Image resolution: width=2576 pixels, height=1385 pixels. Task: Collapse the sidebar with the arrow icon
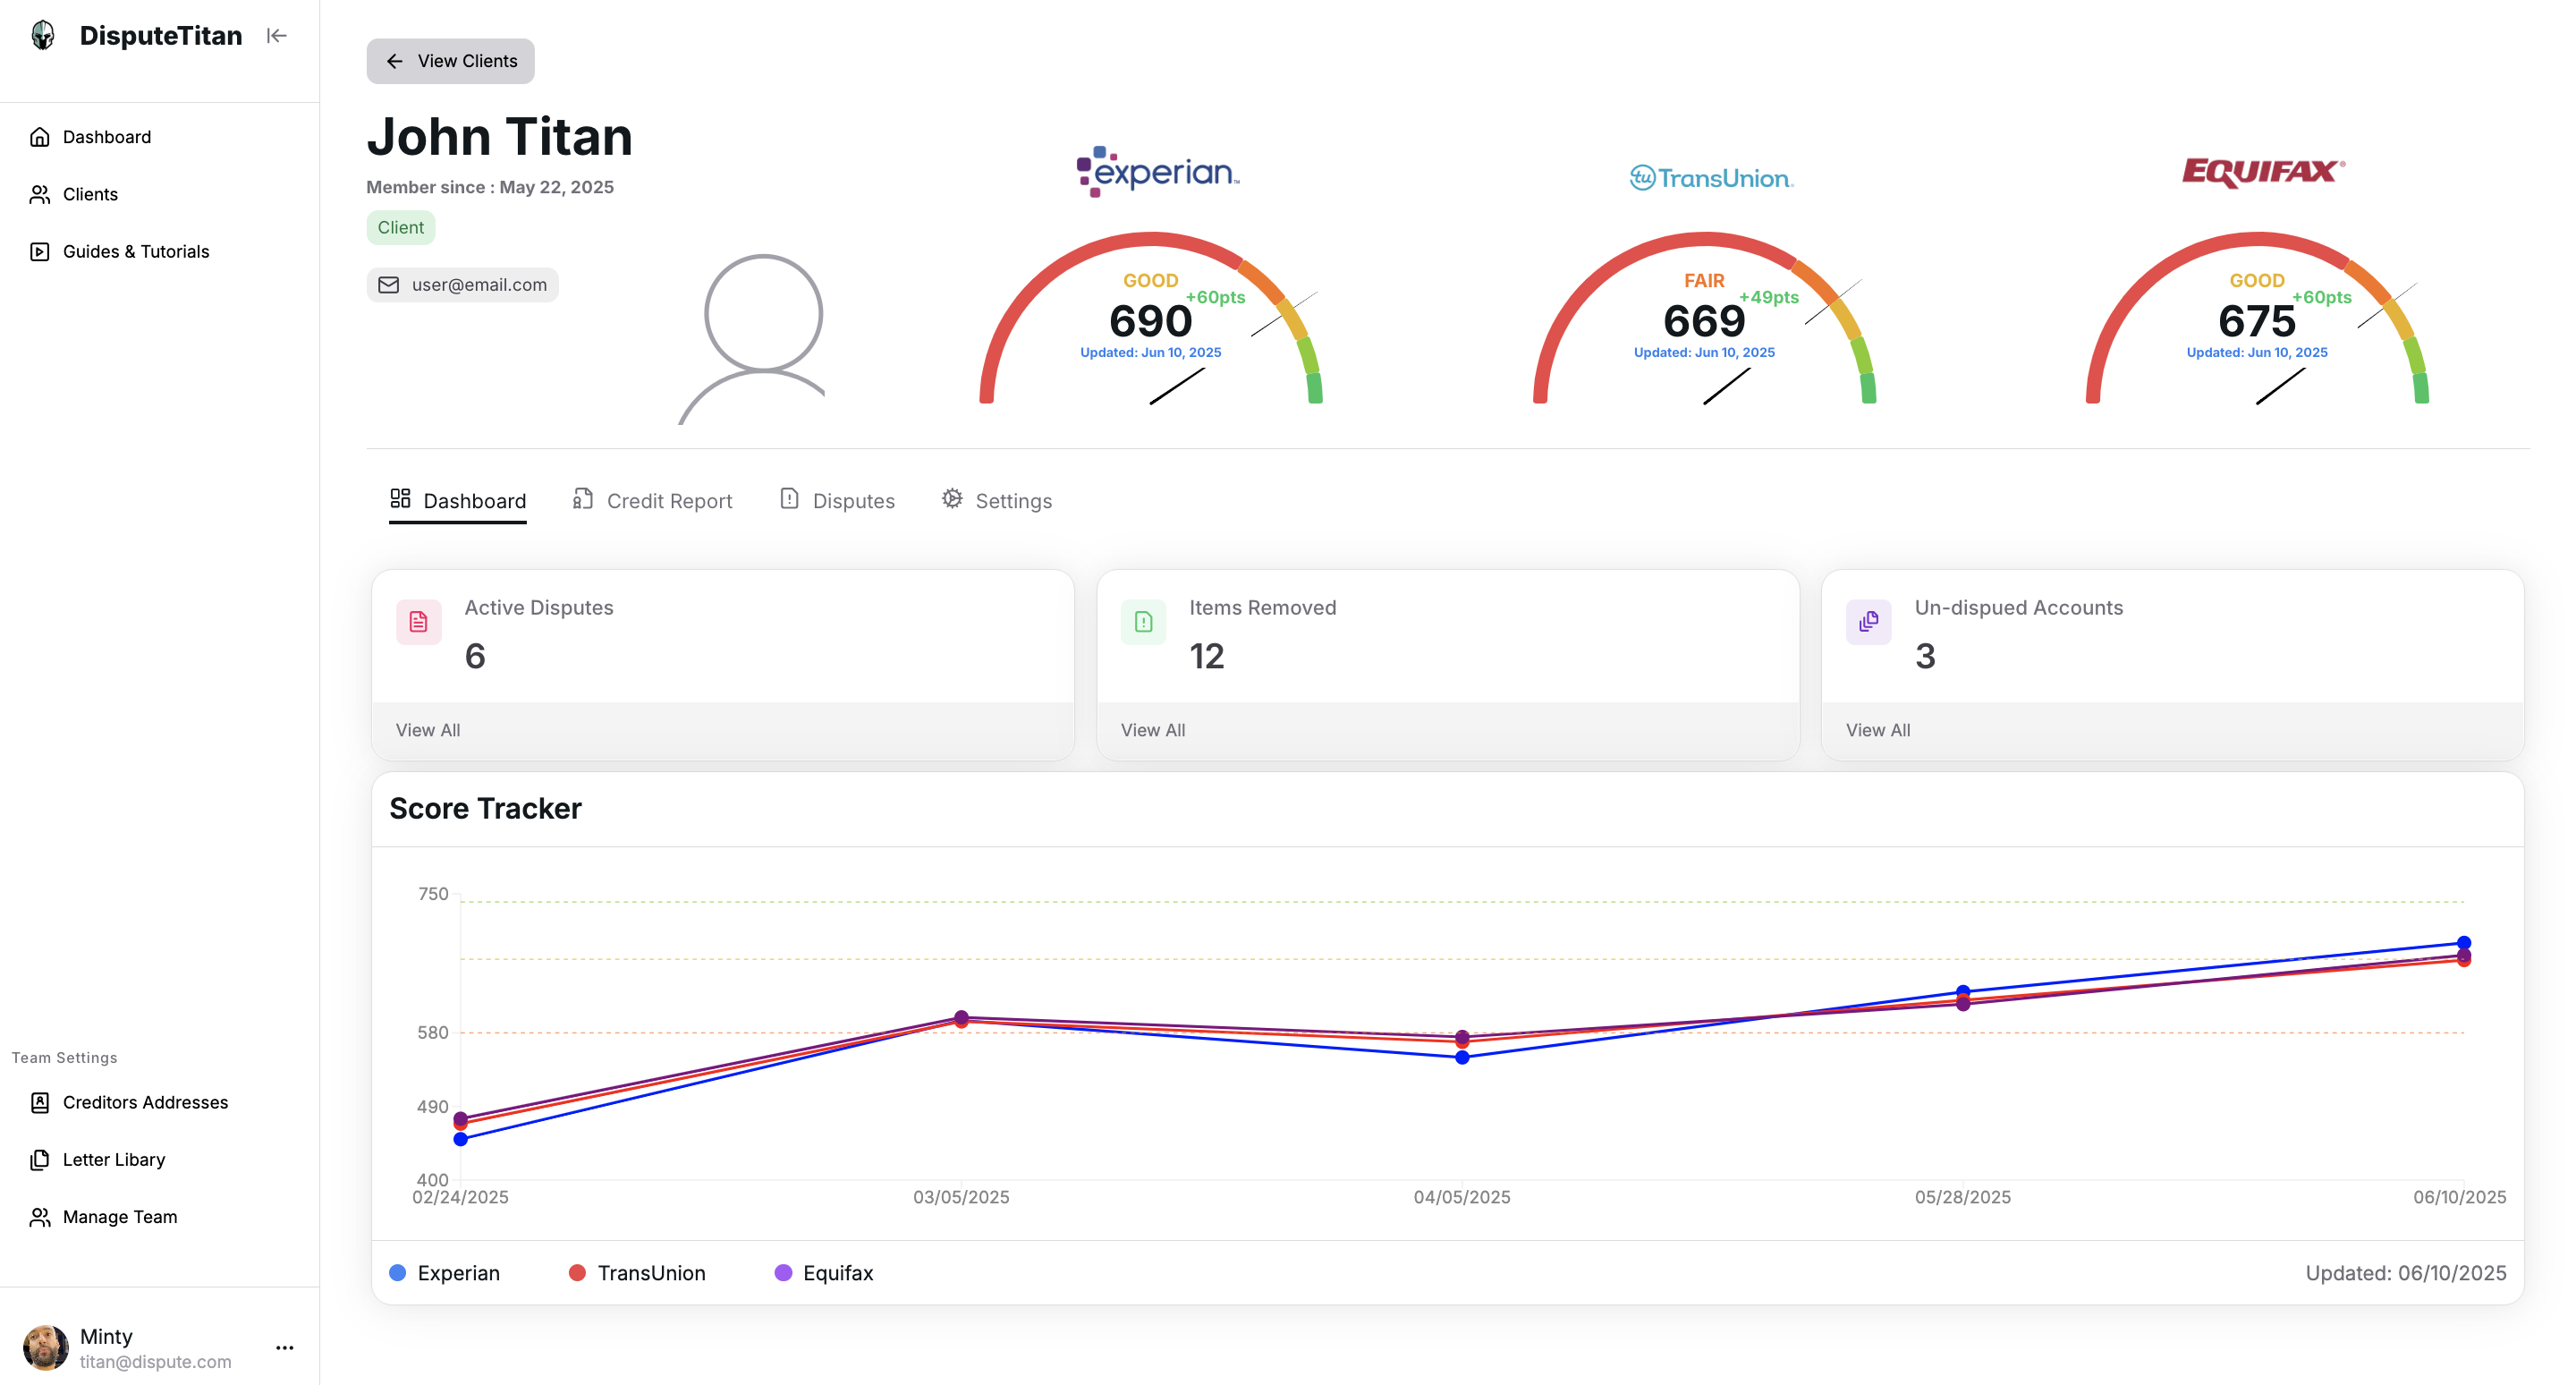point(277,36)
